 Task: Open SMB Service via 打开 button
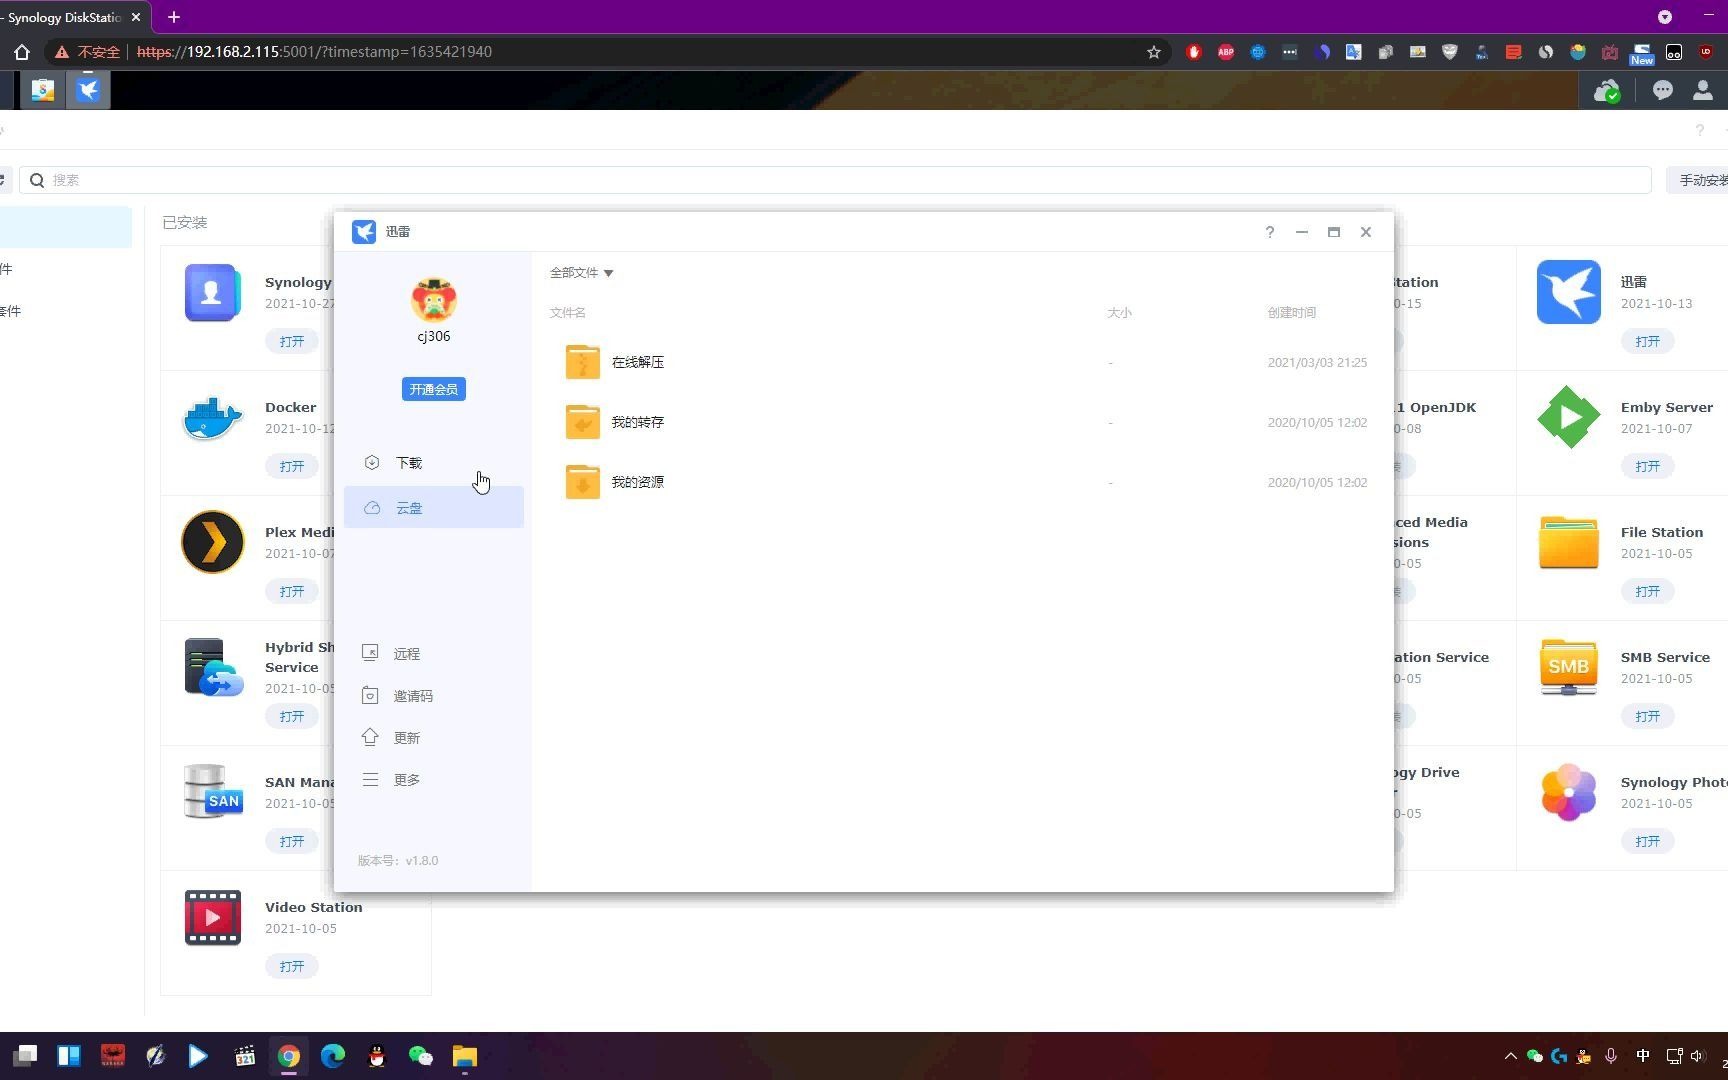[1647, 716]
